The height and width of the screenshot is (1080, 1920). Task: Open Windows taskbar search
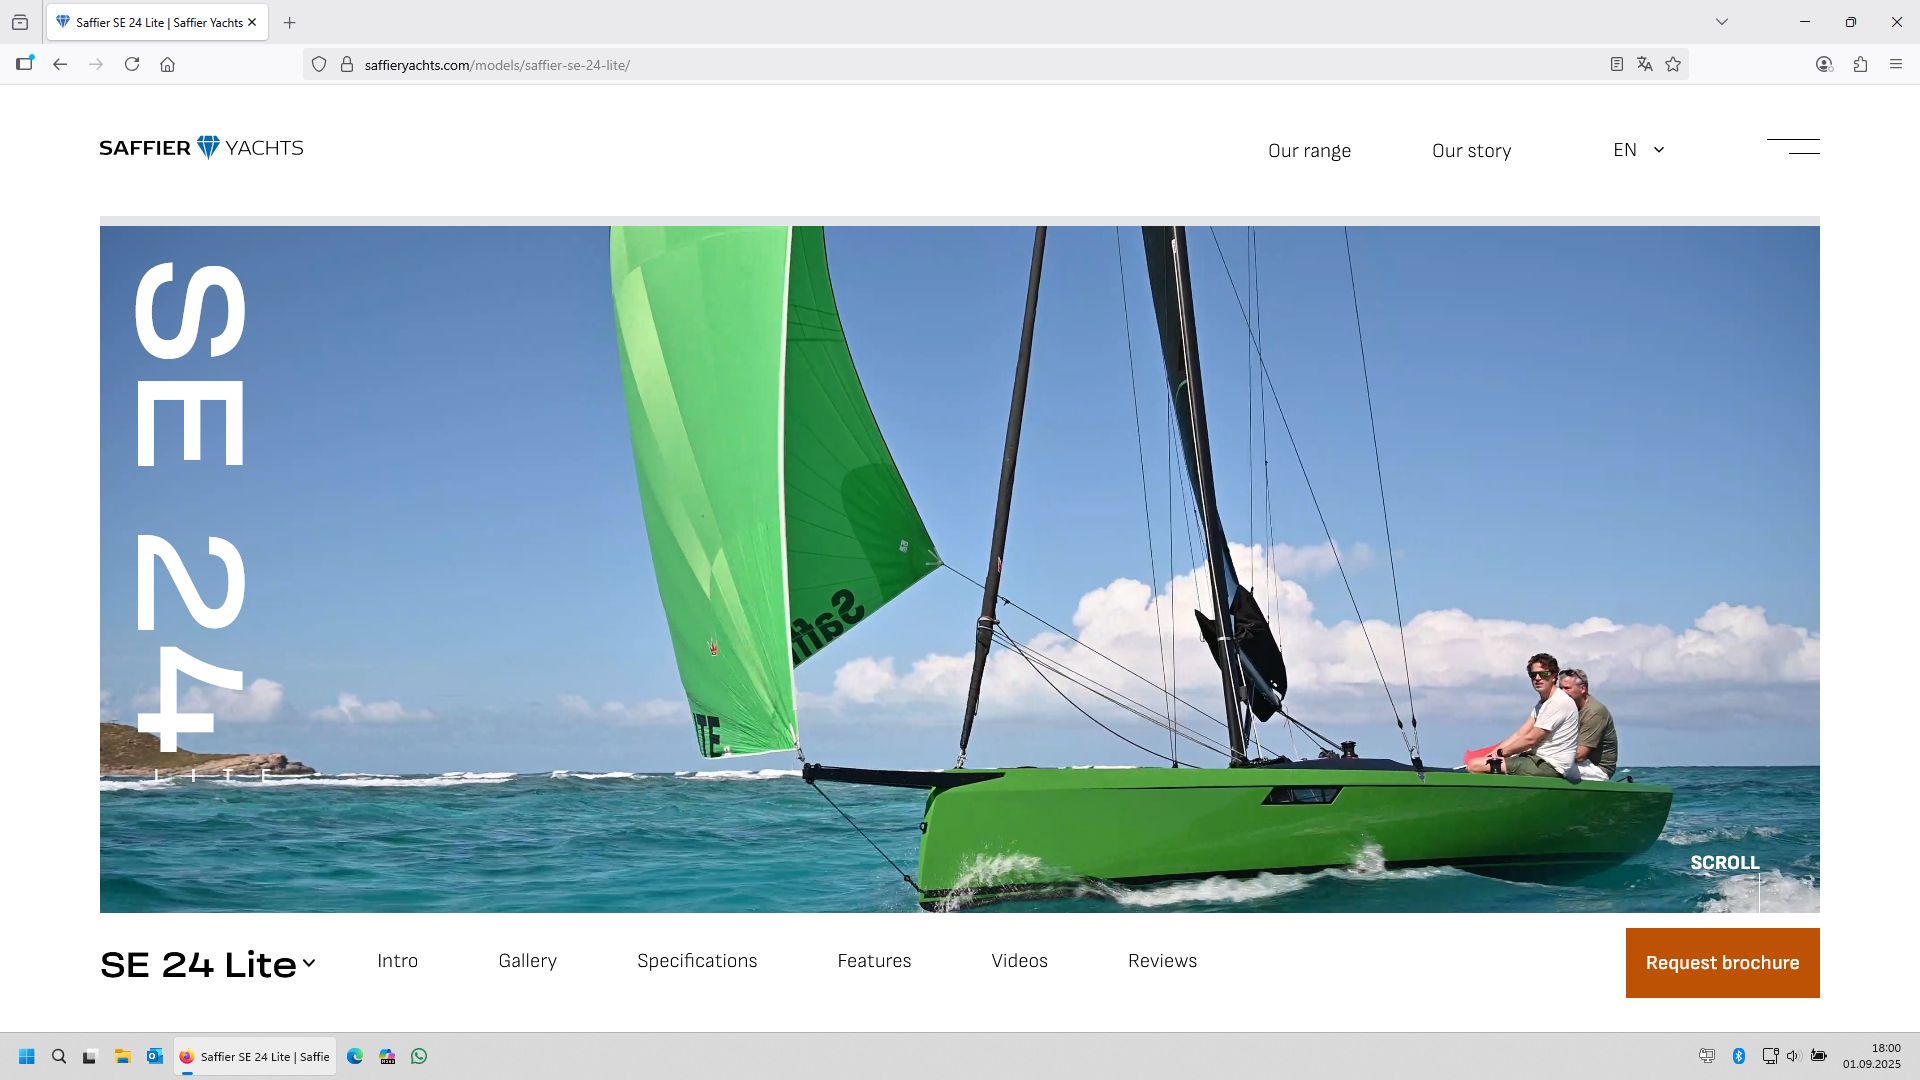click(59, 1056)
